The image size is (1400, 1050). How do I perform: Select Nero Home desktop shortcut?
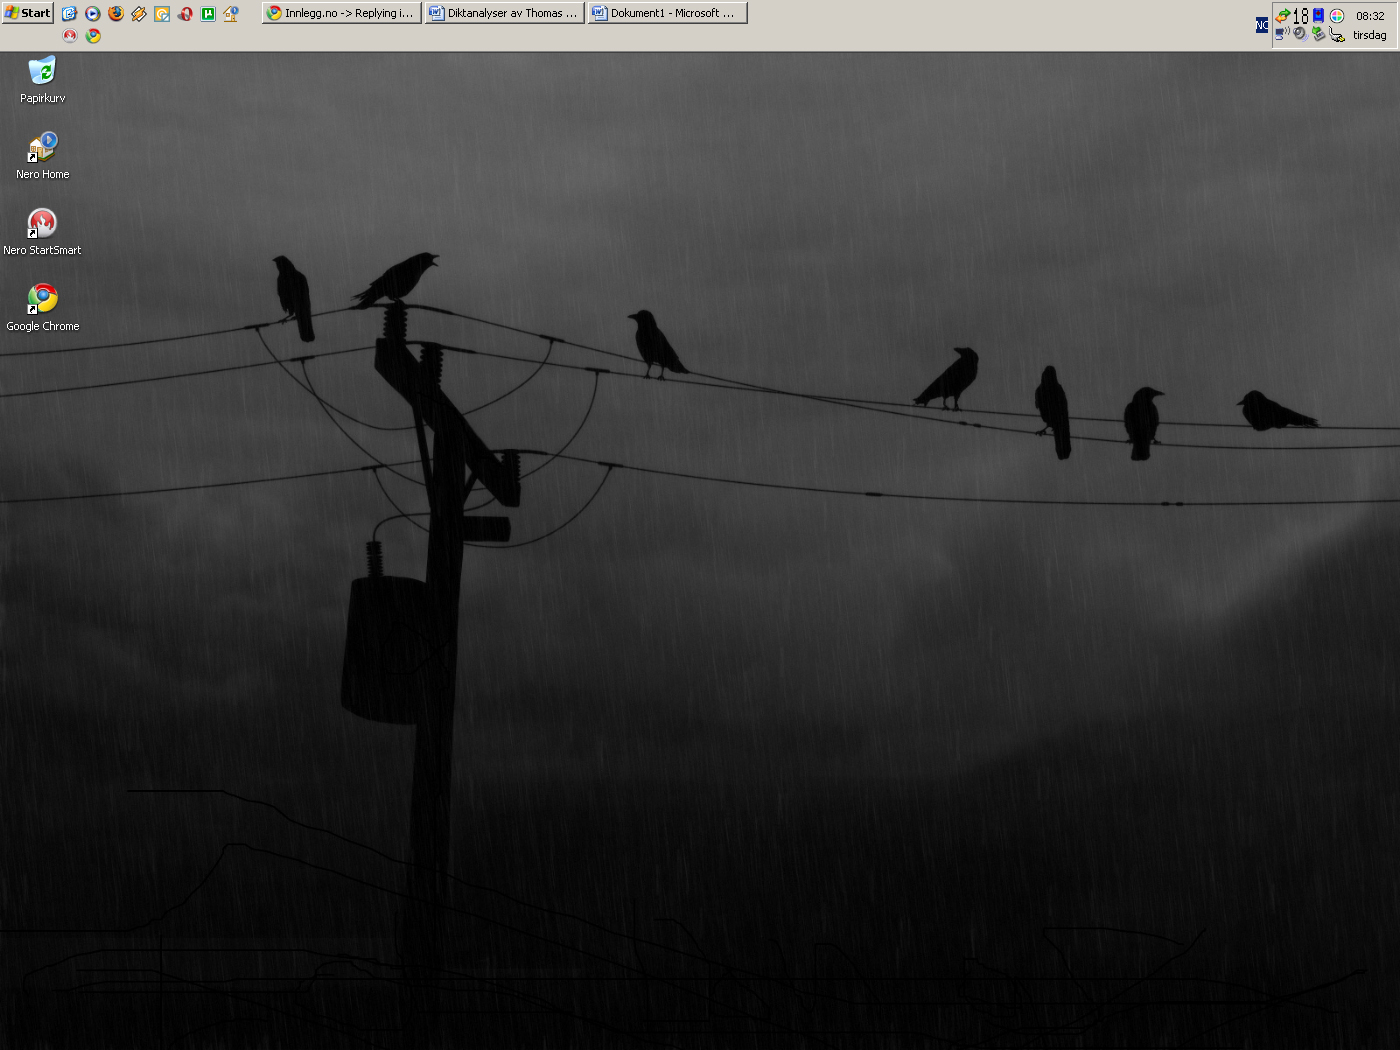point(43,156)
